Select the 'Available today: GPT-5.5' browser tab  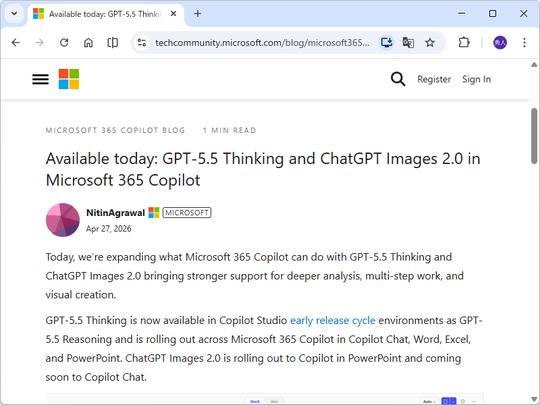click(x=104, y=14)
